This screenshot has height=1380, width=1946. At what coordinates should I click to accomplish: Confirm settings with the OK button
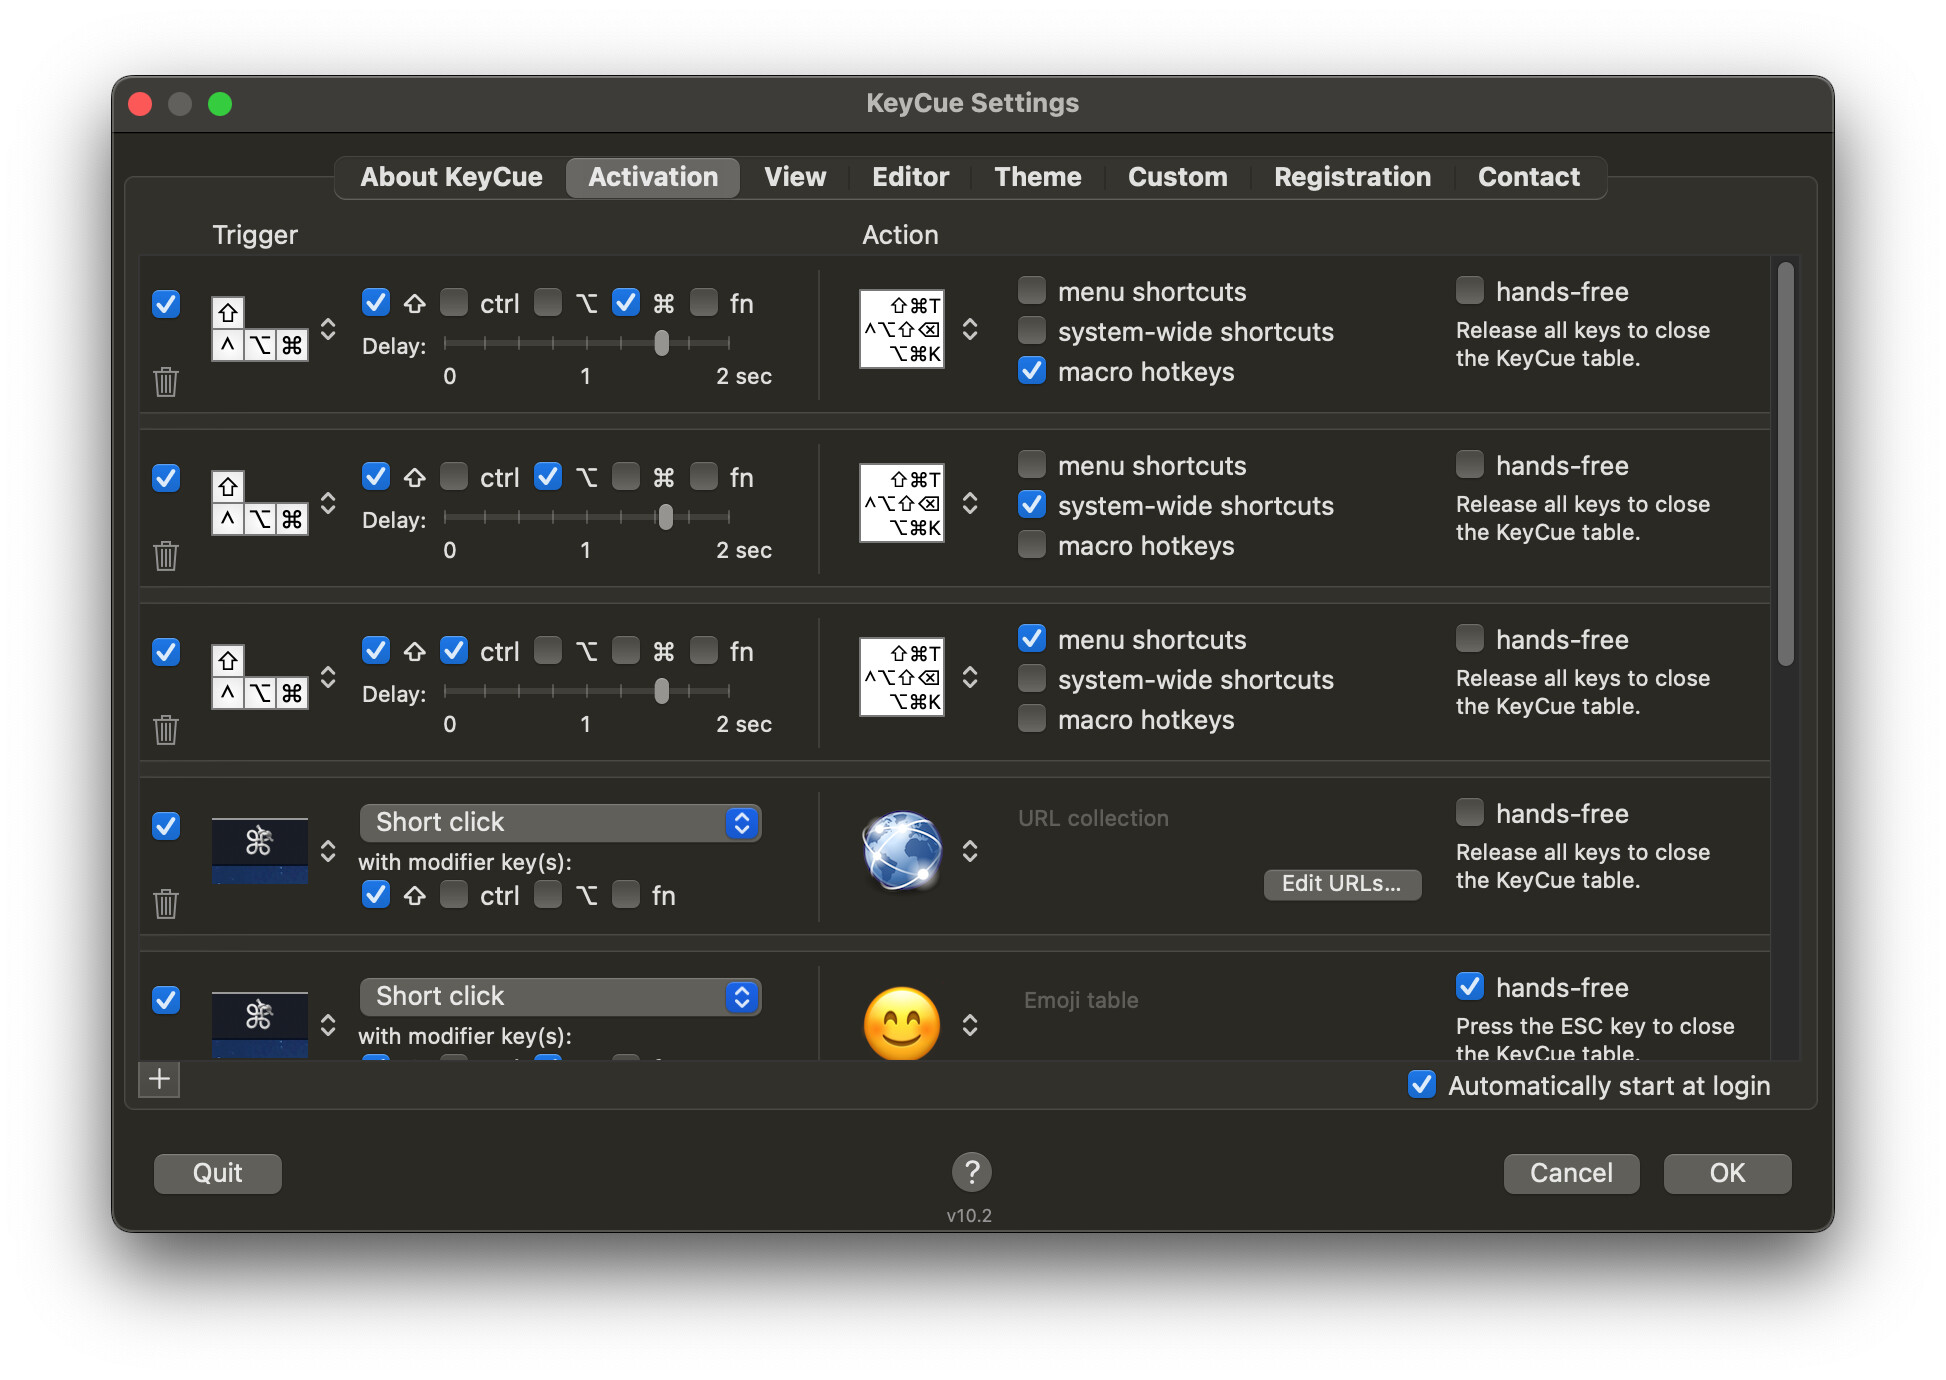coord(1727,1173)
